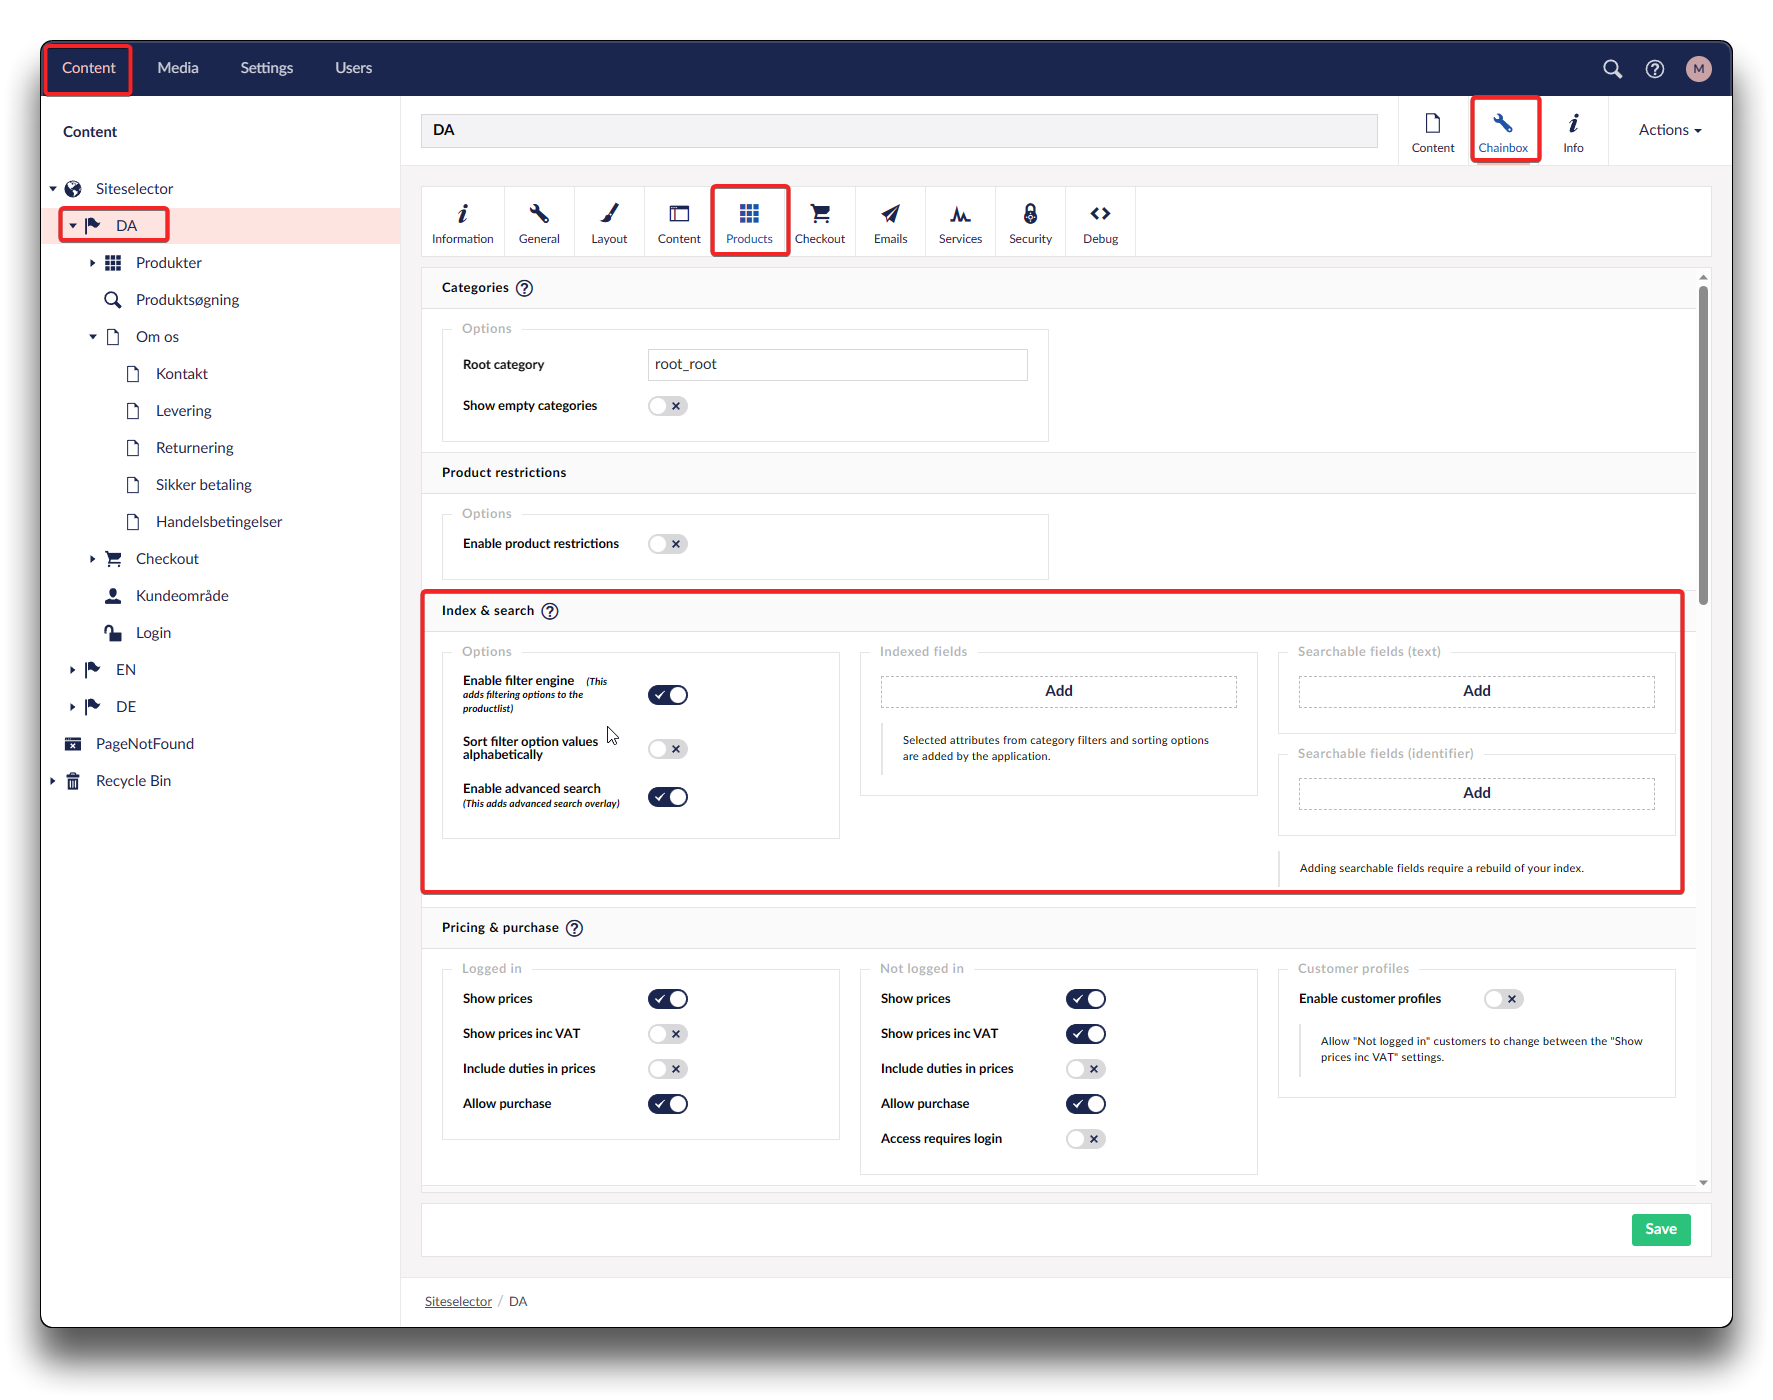Switch to the Settings section
1773x1400 pixels.
[x=266, y=68]
